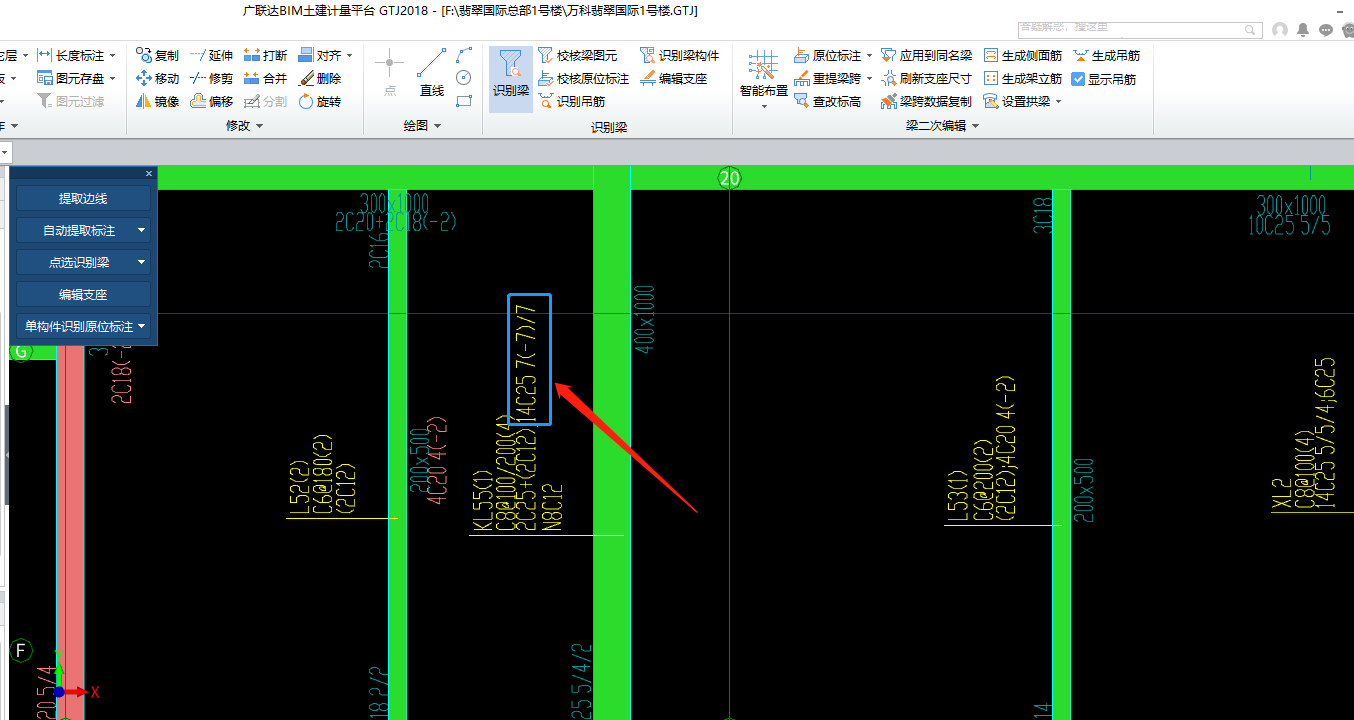Select the 合并 (Merge) tool
Image resolution: width=1354 pixels, height=720 pixels.
point(265,78)
